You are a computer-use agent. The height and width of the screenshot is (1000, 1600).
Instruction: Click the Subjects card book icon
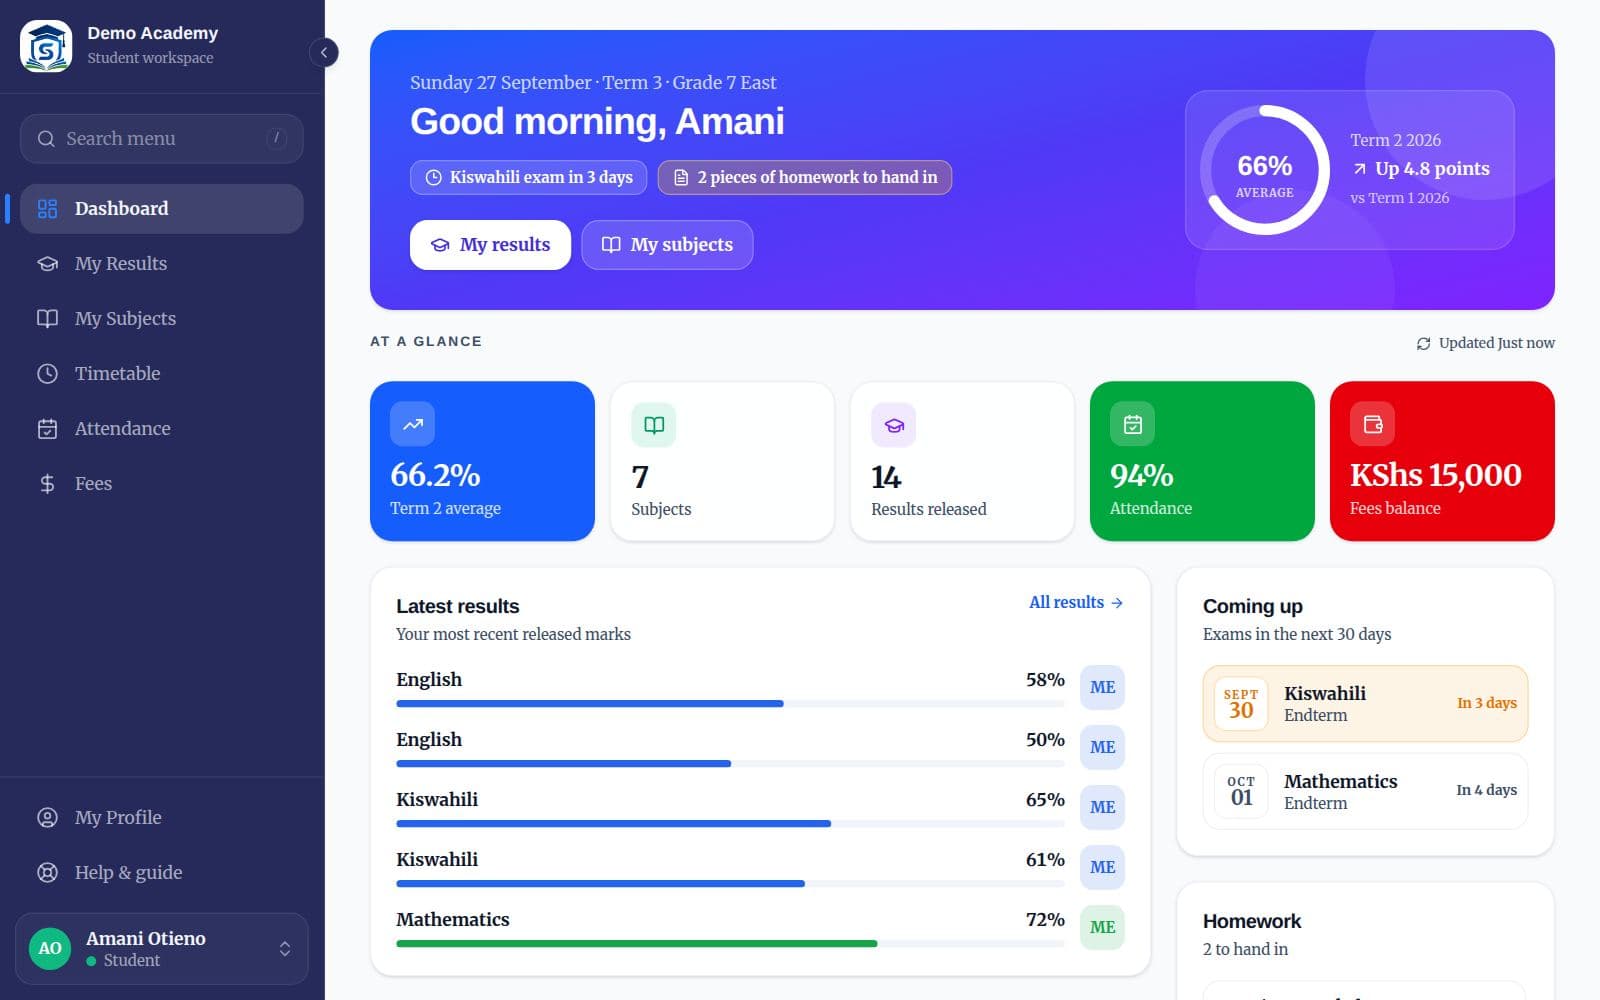click(x=654, y=425)
